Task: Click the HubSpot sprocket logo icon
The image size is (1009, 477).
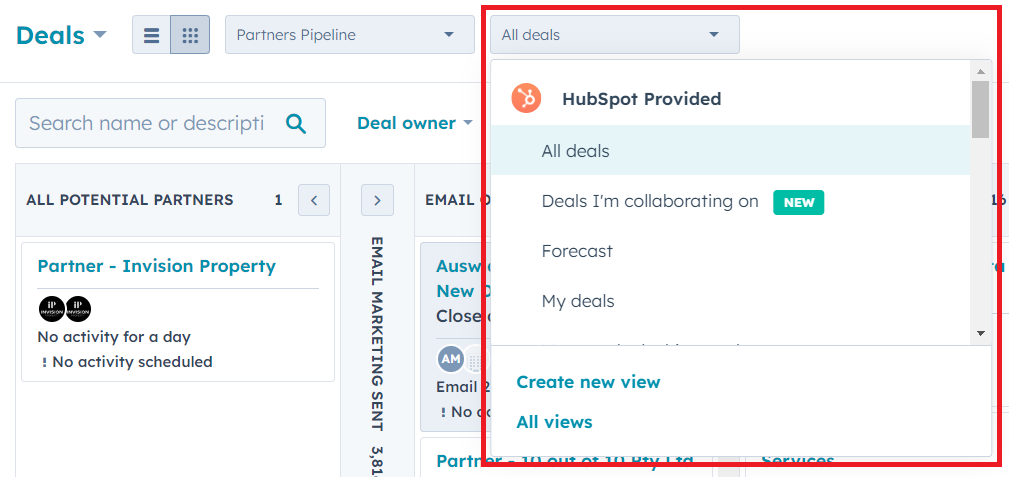Action: click(526, 98)
